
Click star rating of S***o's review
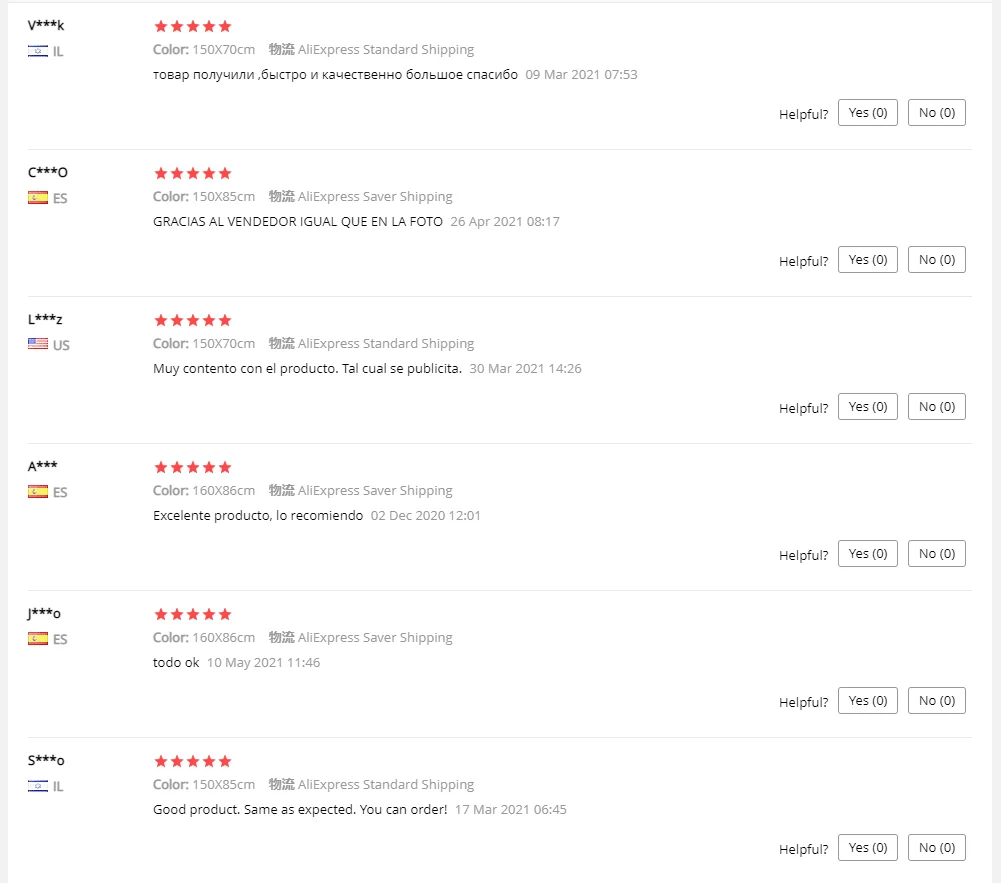pyautogui.click(x=193, y=761)
